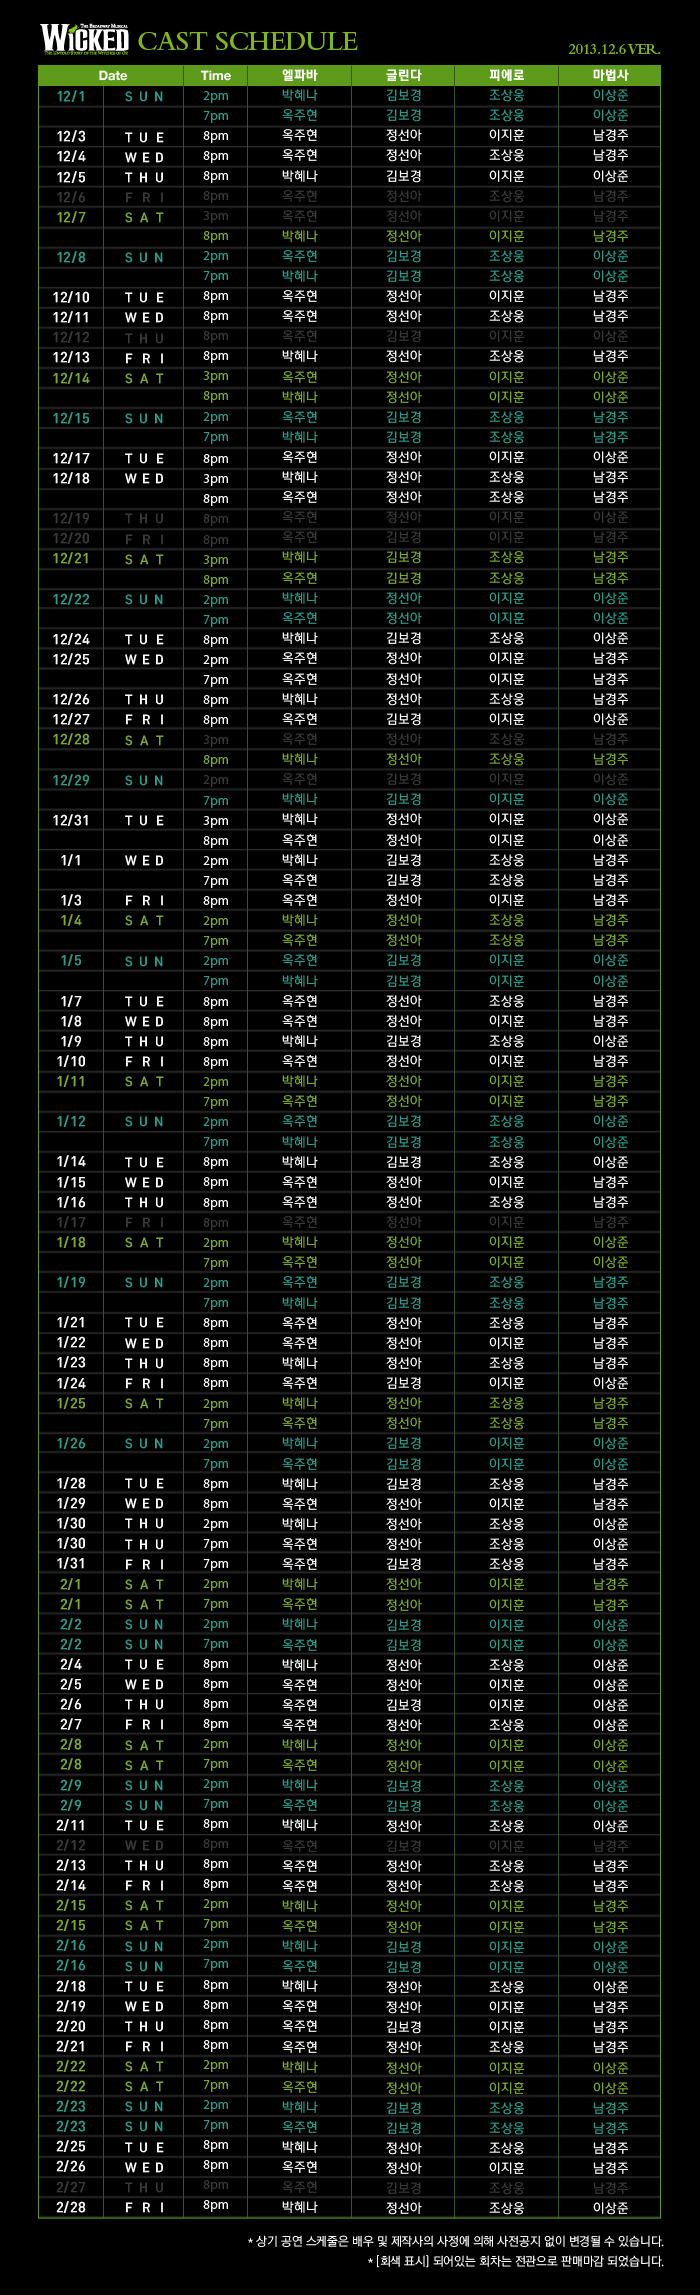Click 이지훈 in the 1/8 row

point(507,1021)
